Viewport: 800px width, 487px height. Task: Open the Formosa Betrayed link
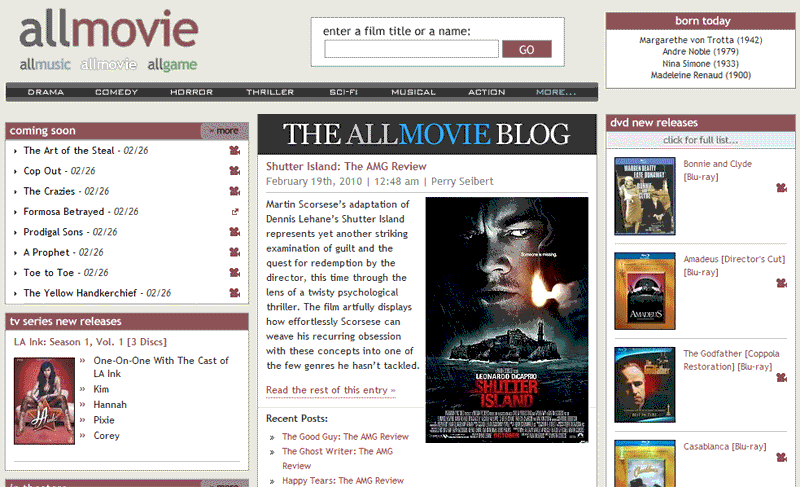[x=64, y=212]
